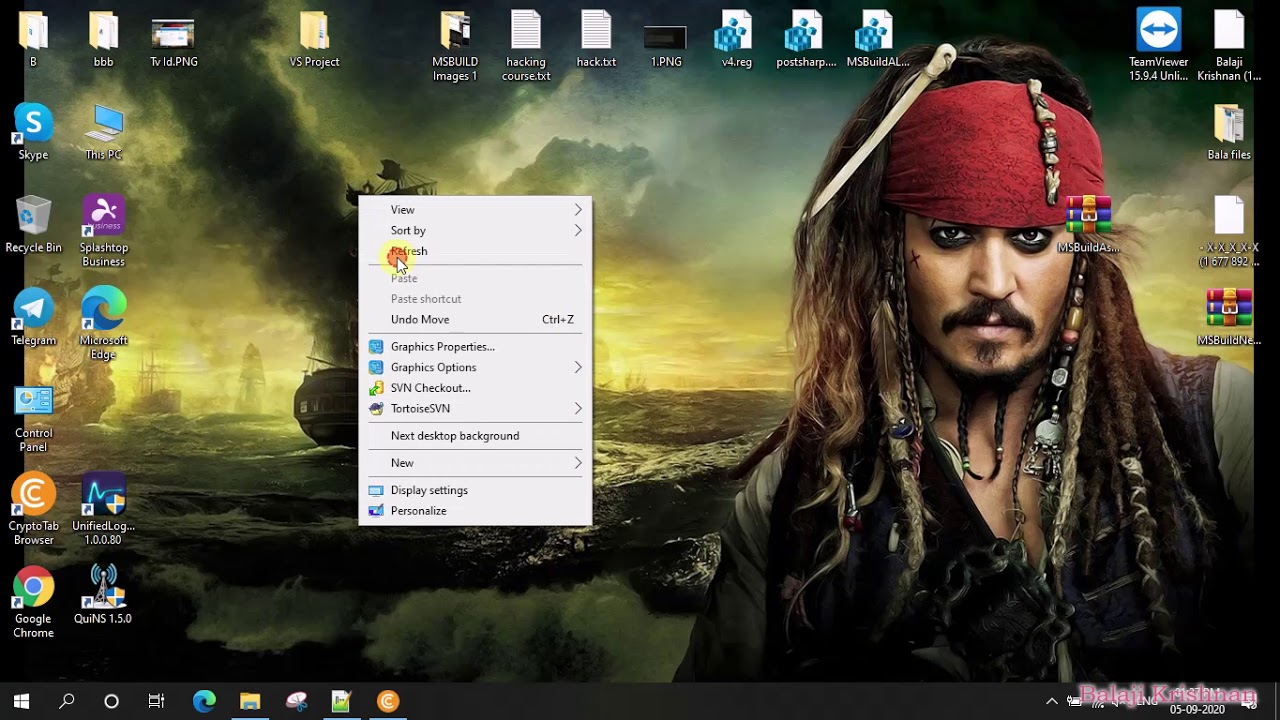Open the VS Project folder
The image size is (1280, 720).
(314, 32)
